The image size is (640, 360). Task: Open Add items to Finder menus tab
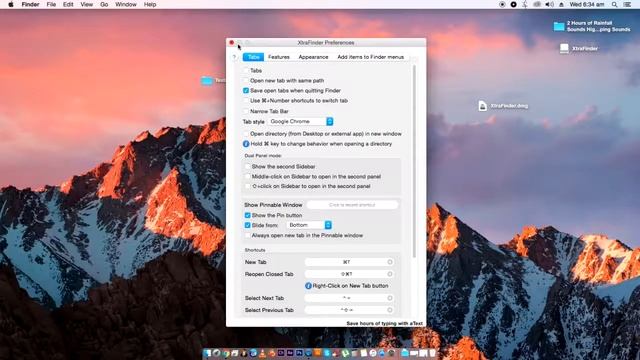coord(370,57)
